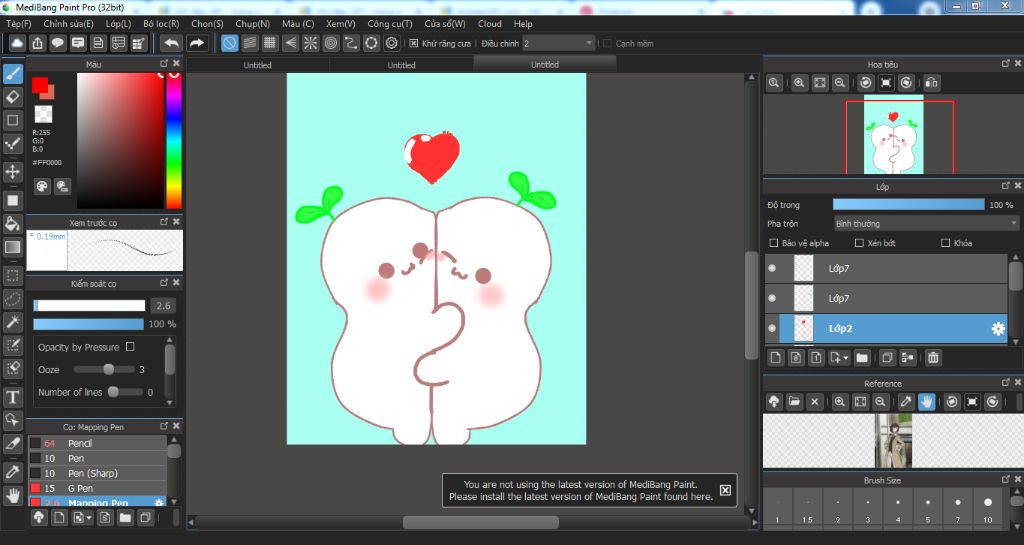Check the Khóa layer option
1024x545 pixels.
pos(945,243)
